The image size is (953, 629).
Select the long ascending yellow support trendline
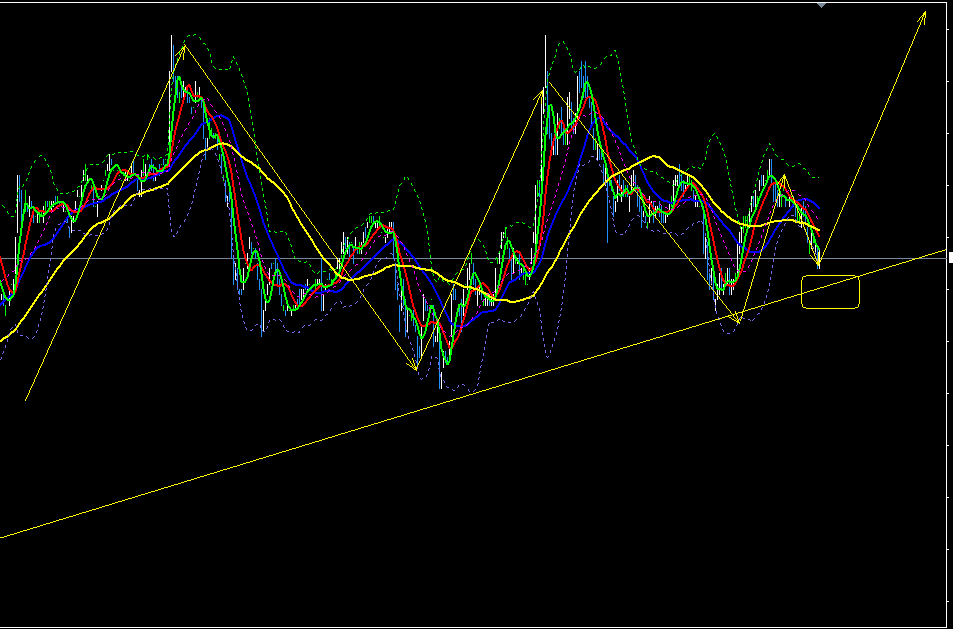(x=474, y=393)
